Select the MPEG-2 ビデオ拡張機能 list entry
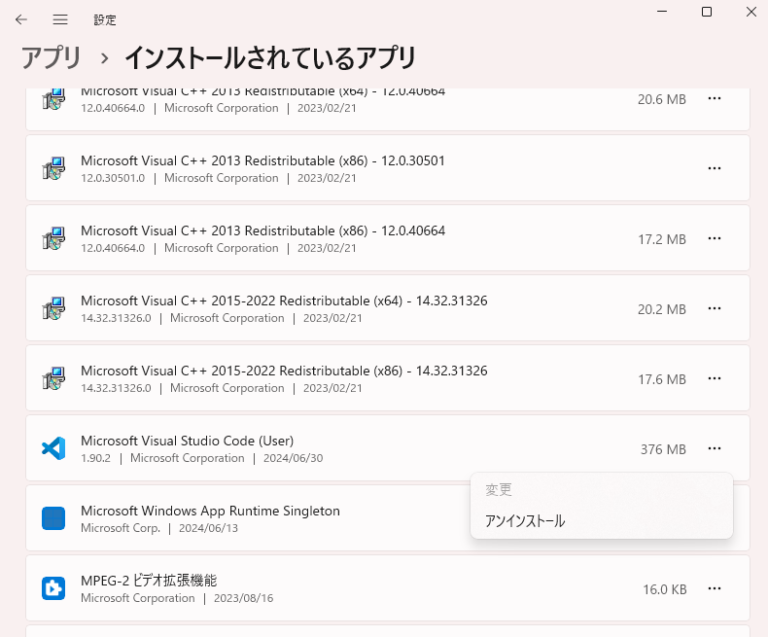This screenshot has width=768, height=637. [300, 588]
